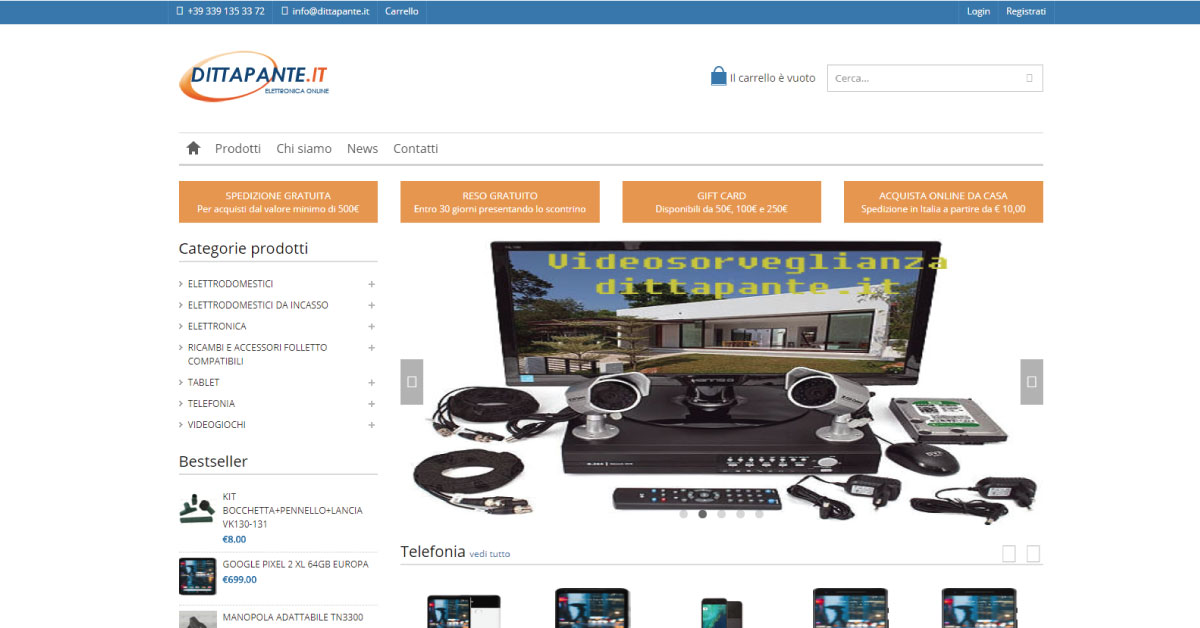Expand the ELETTRONICA category plus sign
1200x628 pixels.
(371, 326)
